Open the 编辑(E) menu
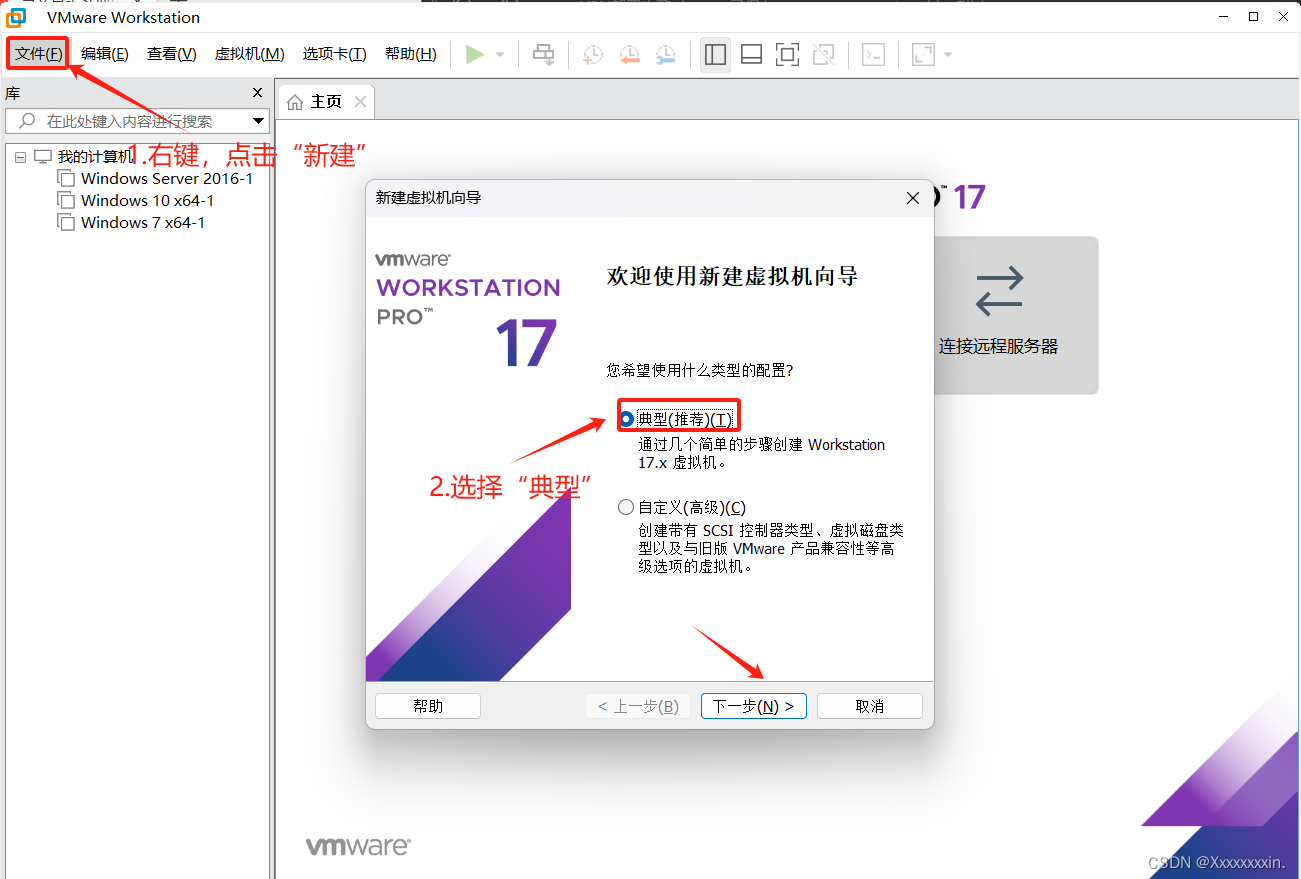The image size is (1301, 879). pos(104,54)
